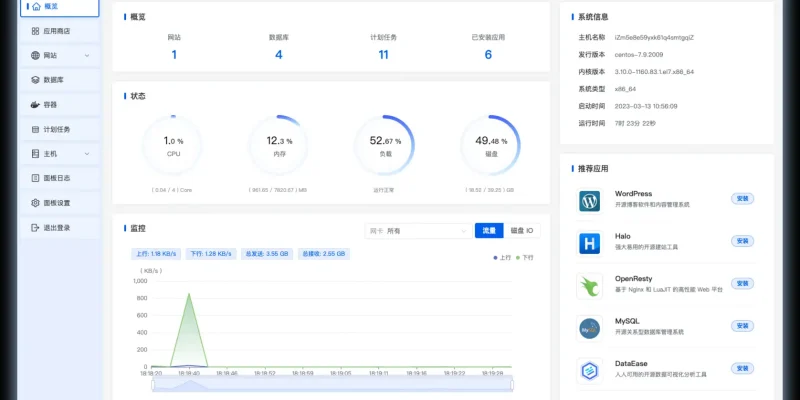Image resolution: width=800 pixels, height=400 pixels.
Task: Toggle the 上行 legend series dot
Action: (x=495, y=258)
